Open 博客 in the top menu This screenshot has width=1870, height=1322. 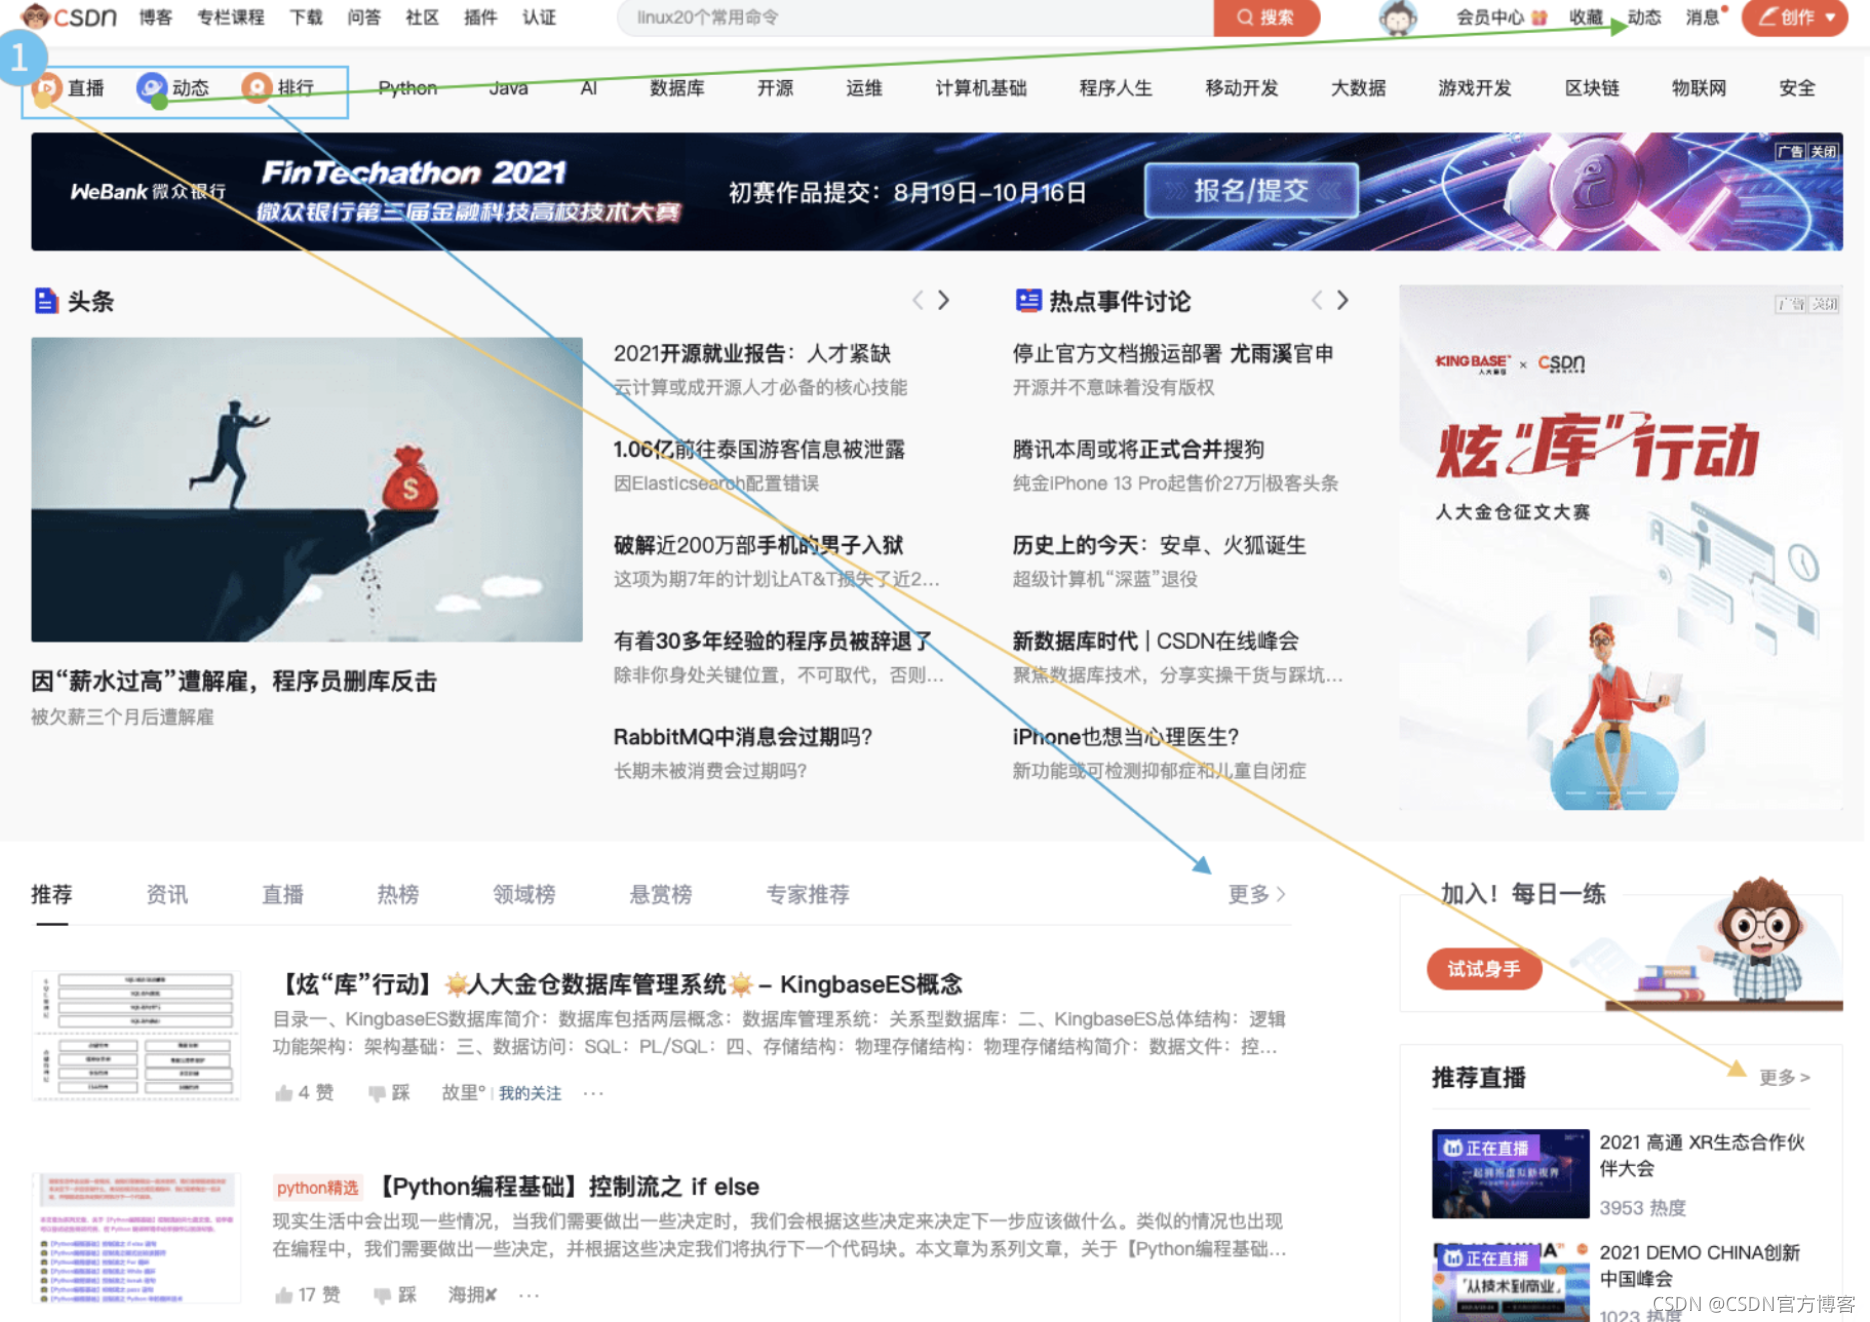point(155,17)
